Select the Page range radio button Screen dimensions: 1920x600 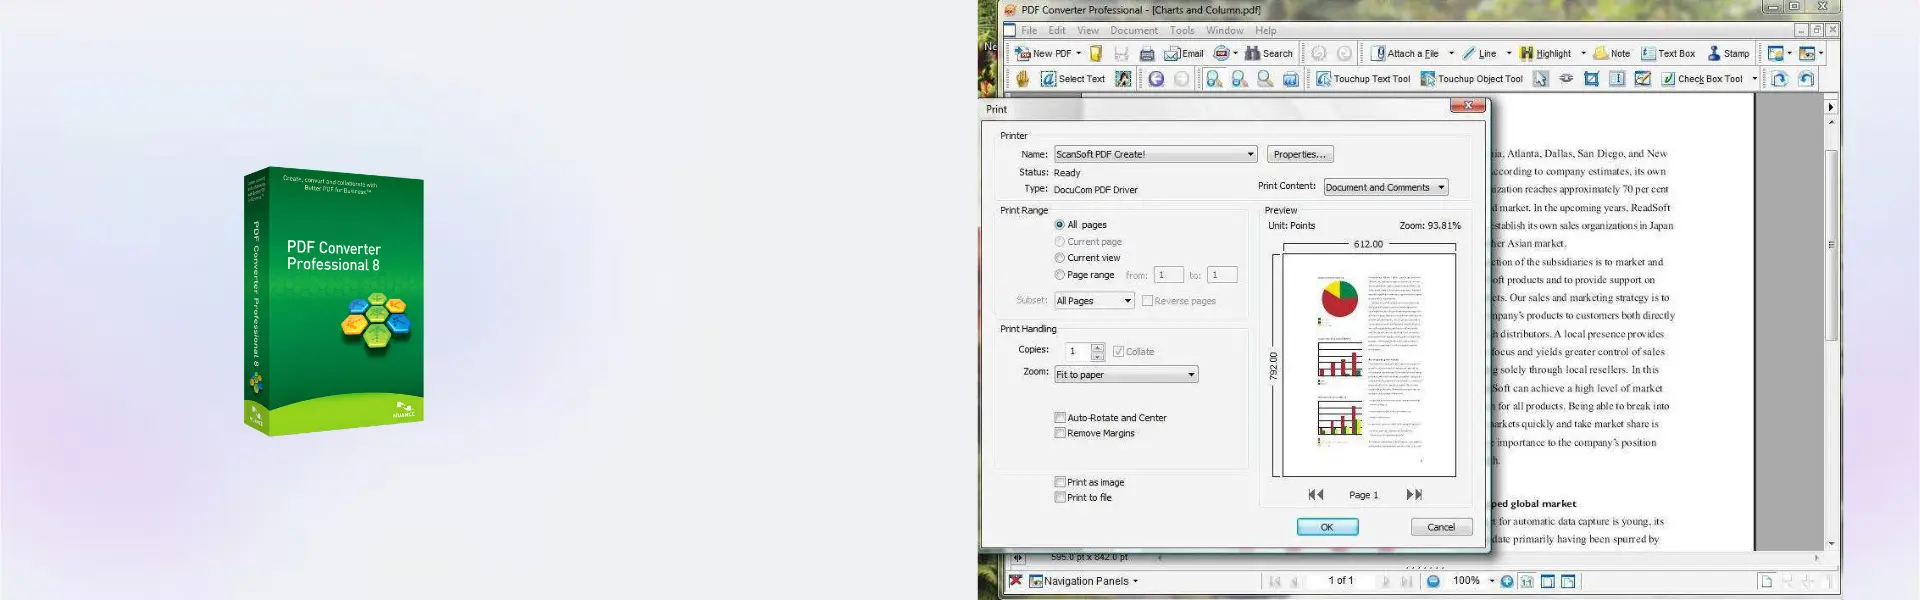coord(1059,275)
